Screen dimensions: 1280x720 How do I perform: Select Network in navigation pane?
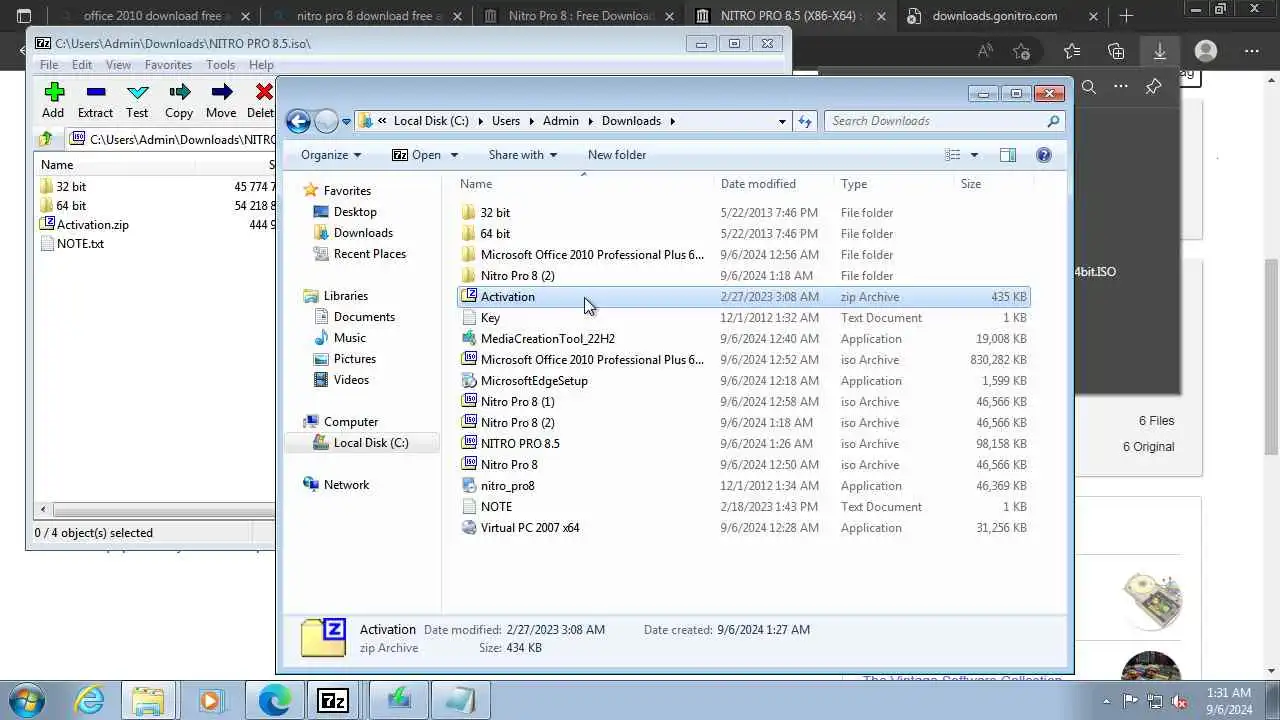[346, 485]
